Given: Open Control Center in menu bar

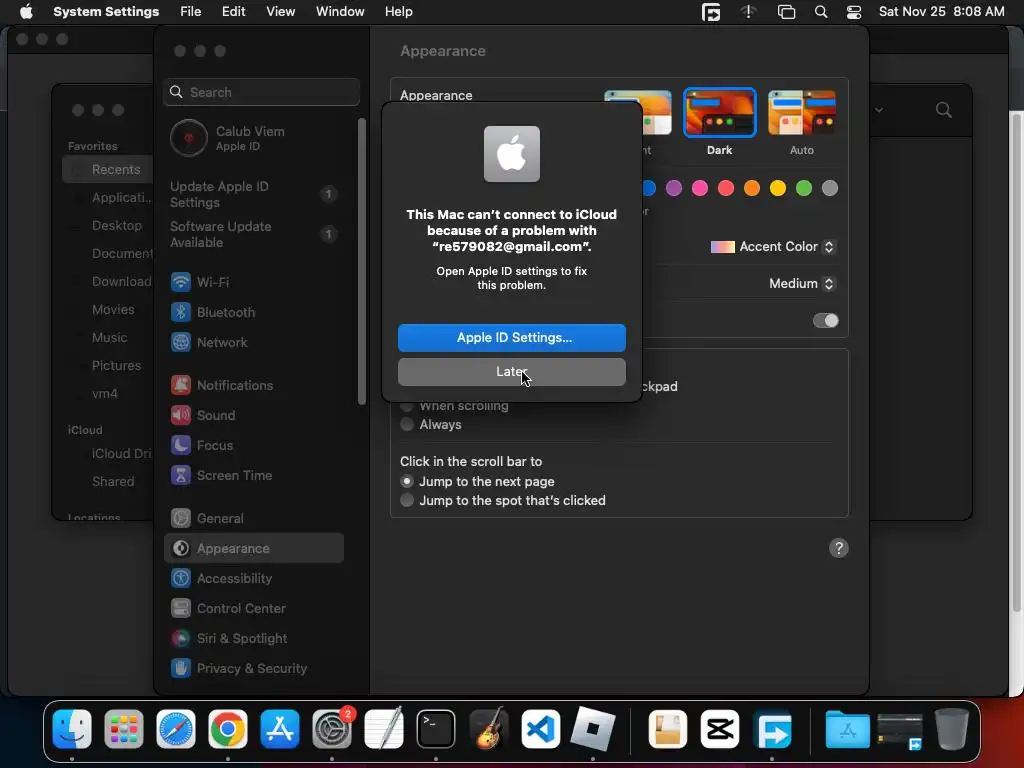Looking at the screenshot, I should click(x=854, y=12).
